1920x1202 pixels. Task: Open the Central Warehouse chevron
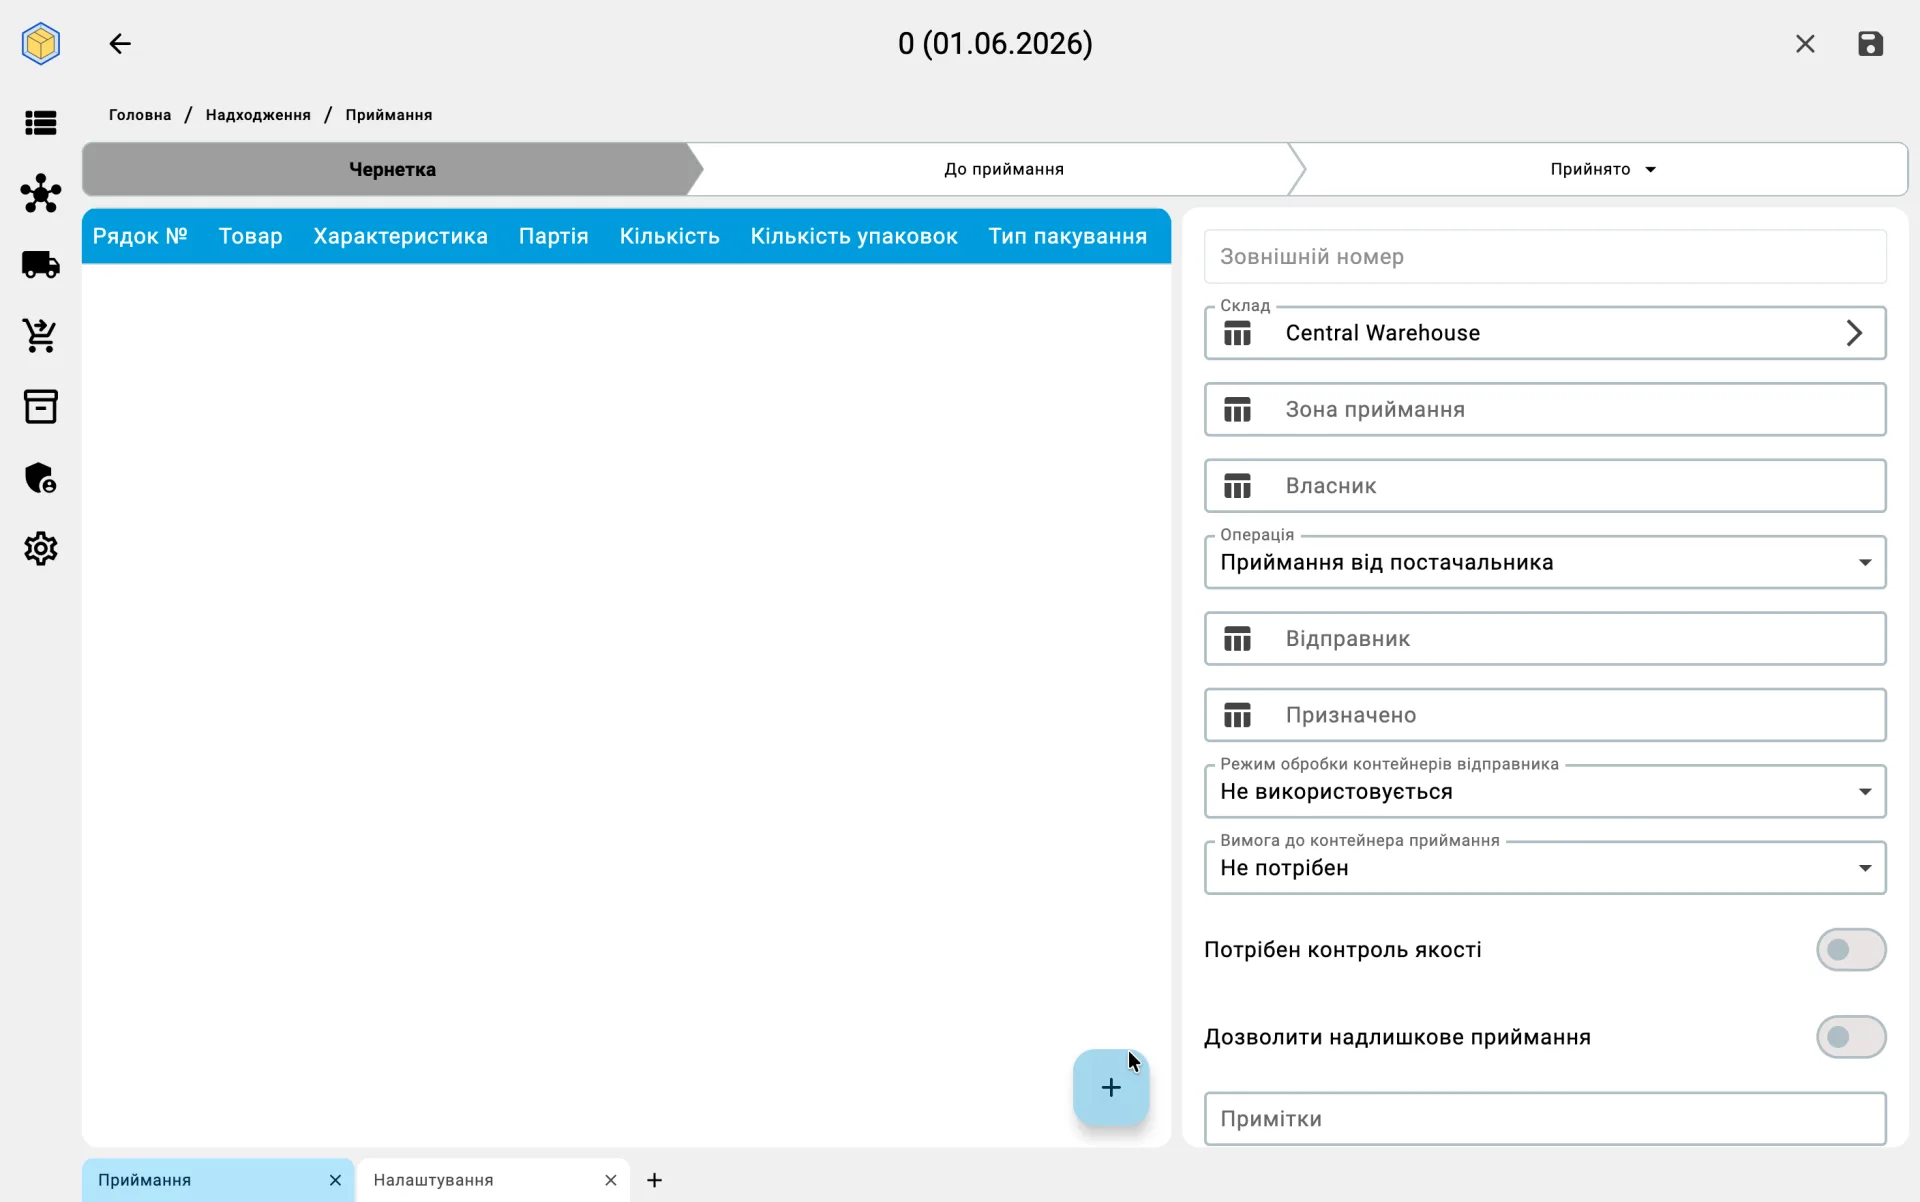coord(1854,333)
